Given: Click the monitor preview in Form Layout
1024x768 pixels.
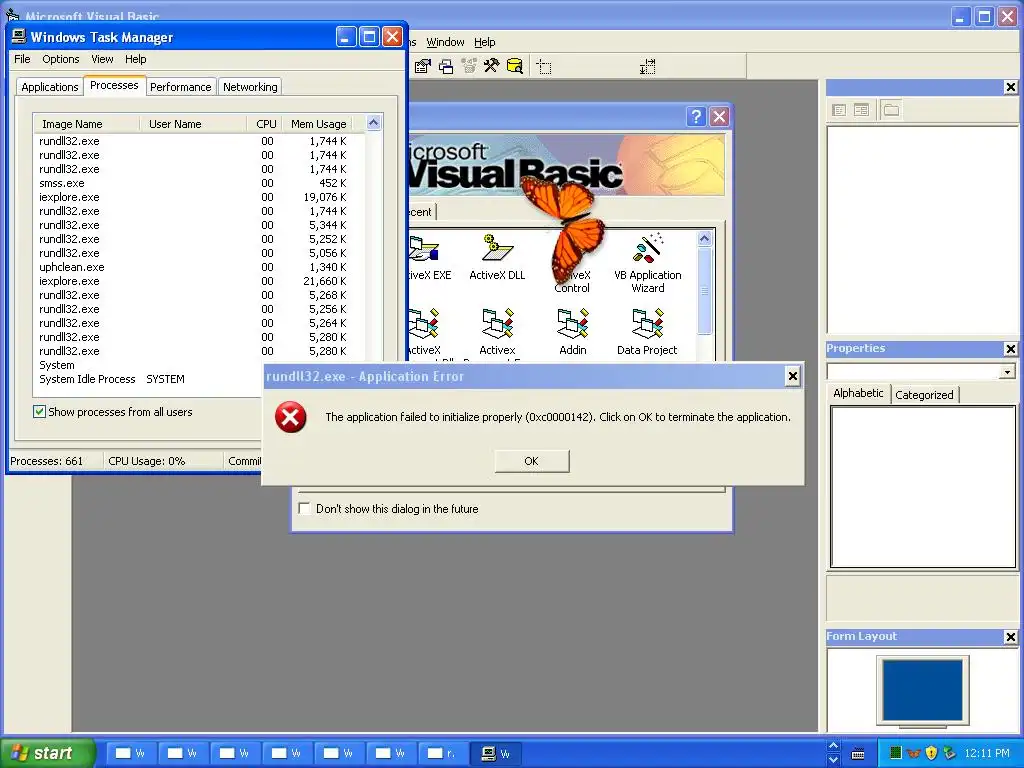Looking at the screenshot, I should tap(922, 690).
